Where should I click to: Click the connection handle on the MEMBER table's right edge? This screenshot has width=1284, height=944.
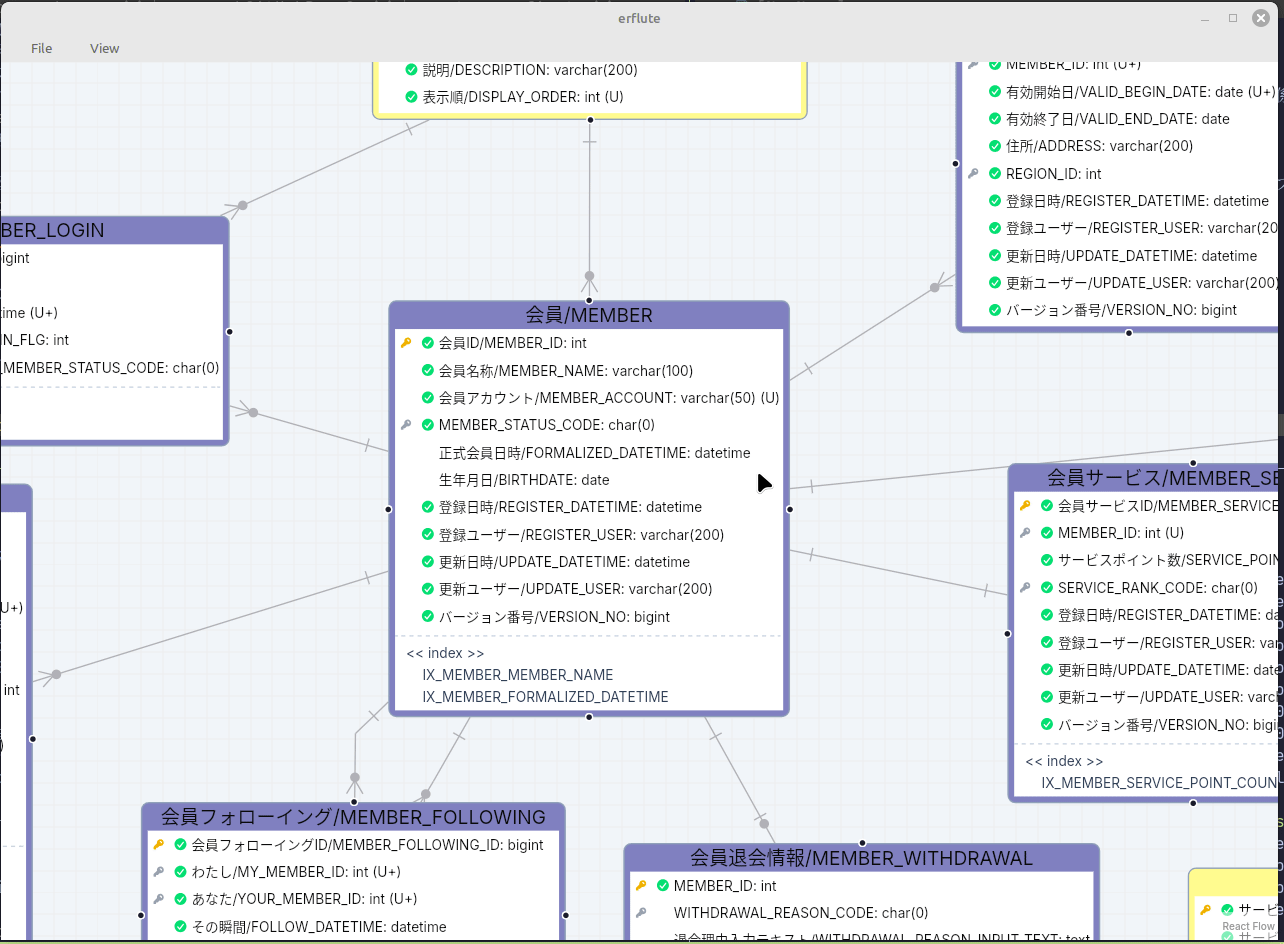[x=789, y=509]
